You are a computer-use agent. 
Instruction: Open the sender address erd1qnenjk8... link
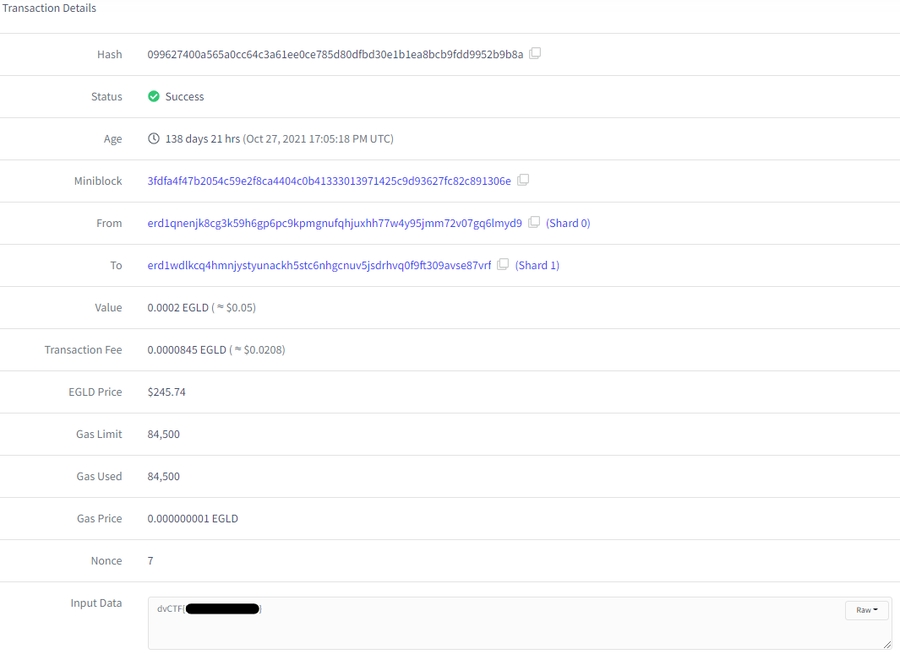(x=334, y=223)
